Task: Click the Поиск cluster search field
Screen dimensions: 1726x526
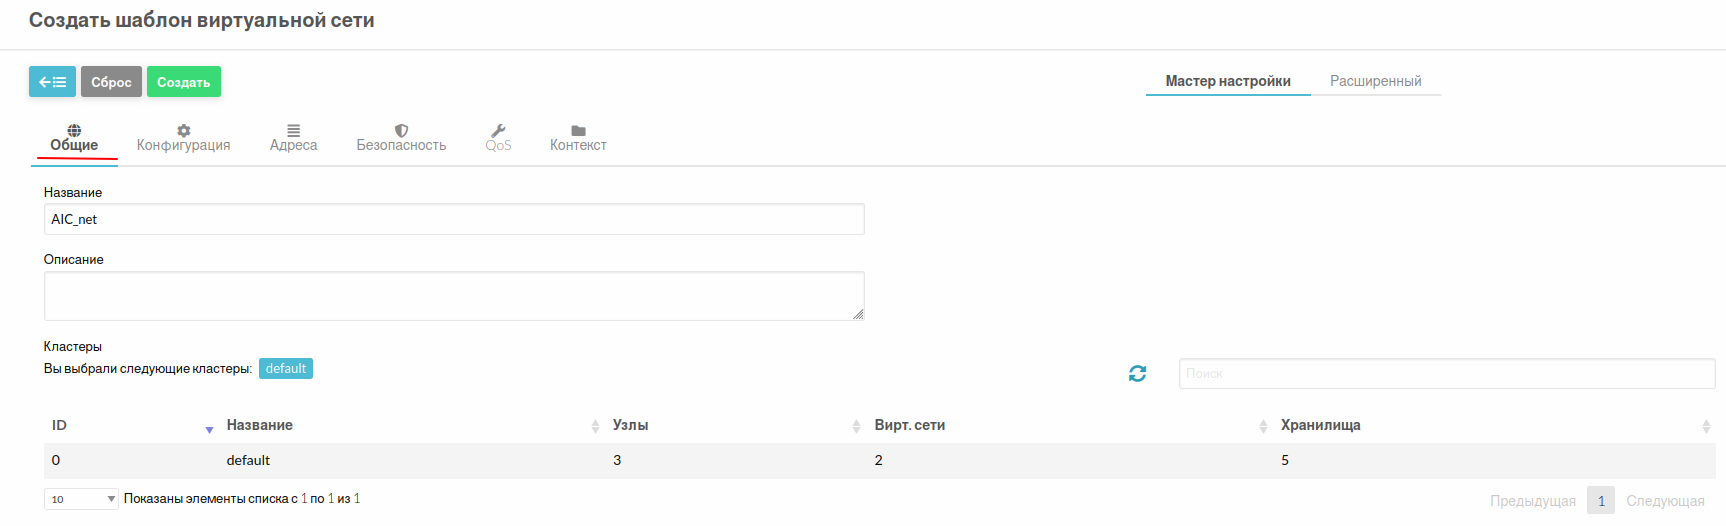Action: [x=1447, y=373]
